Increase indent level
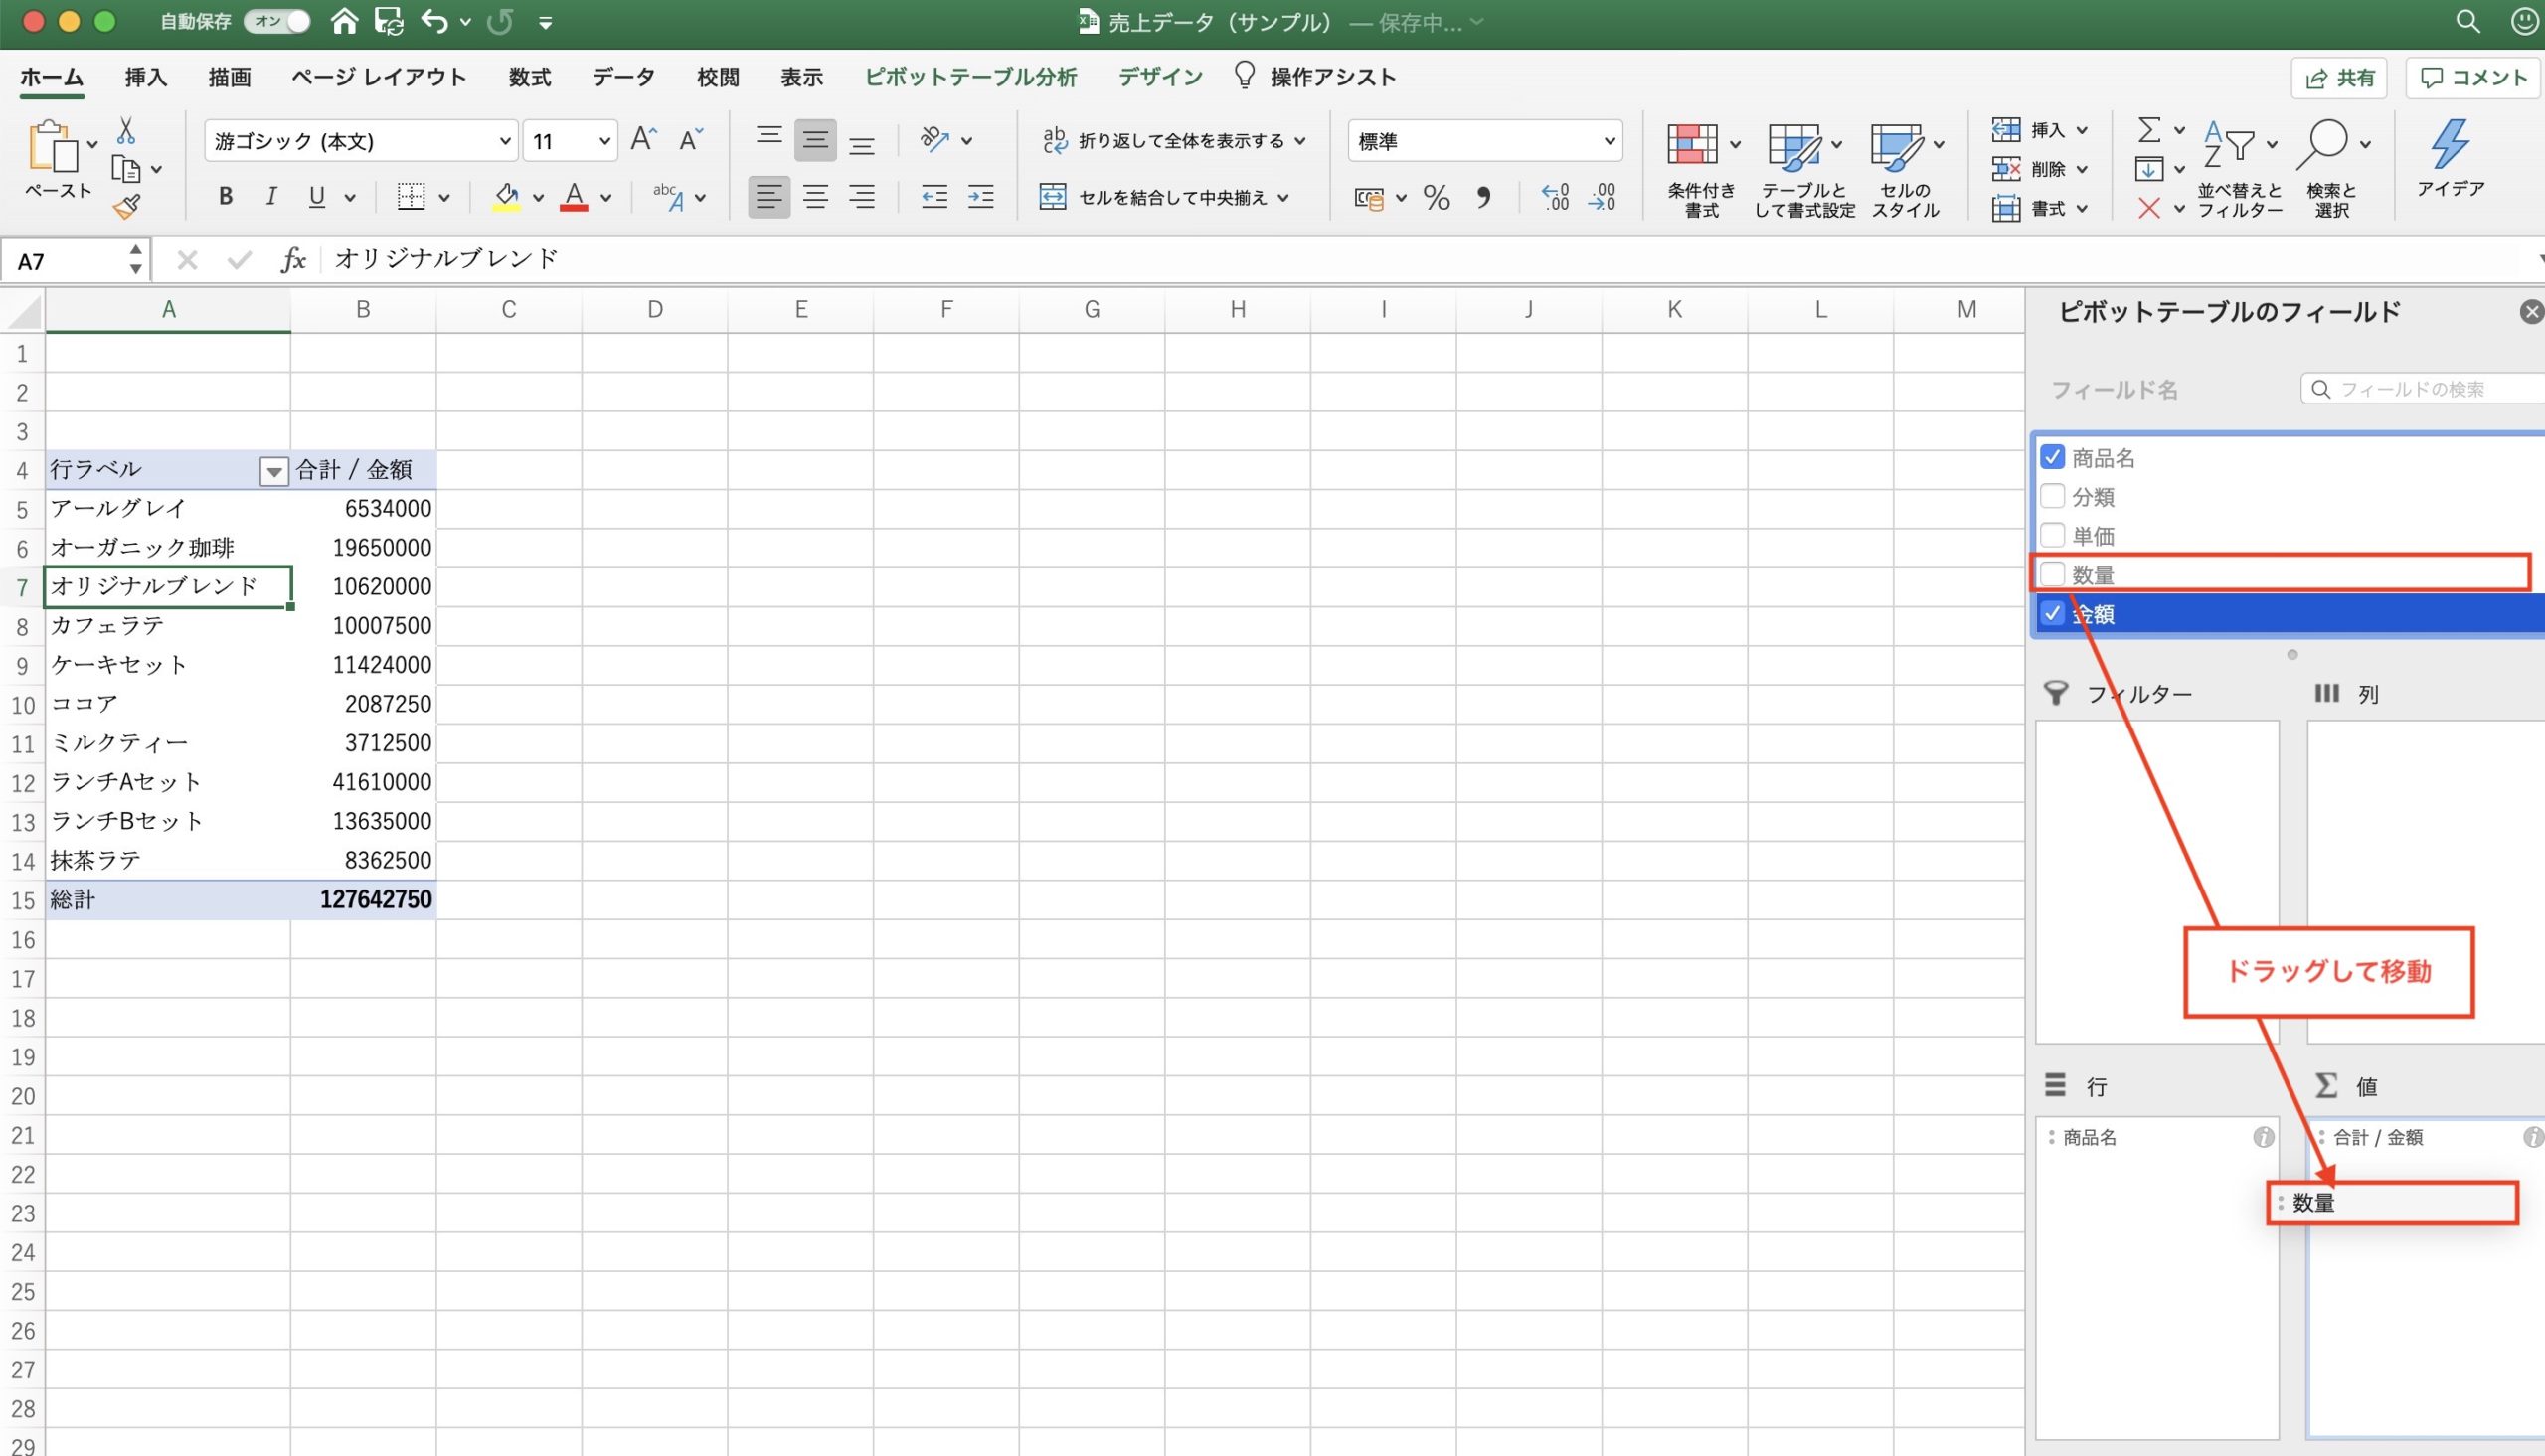 (x=981, y=197)
